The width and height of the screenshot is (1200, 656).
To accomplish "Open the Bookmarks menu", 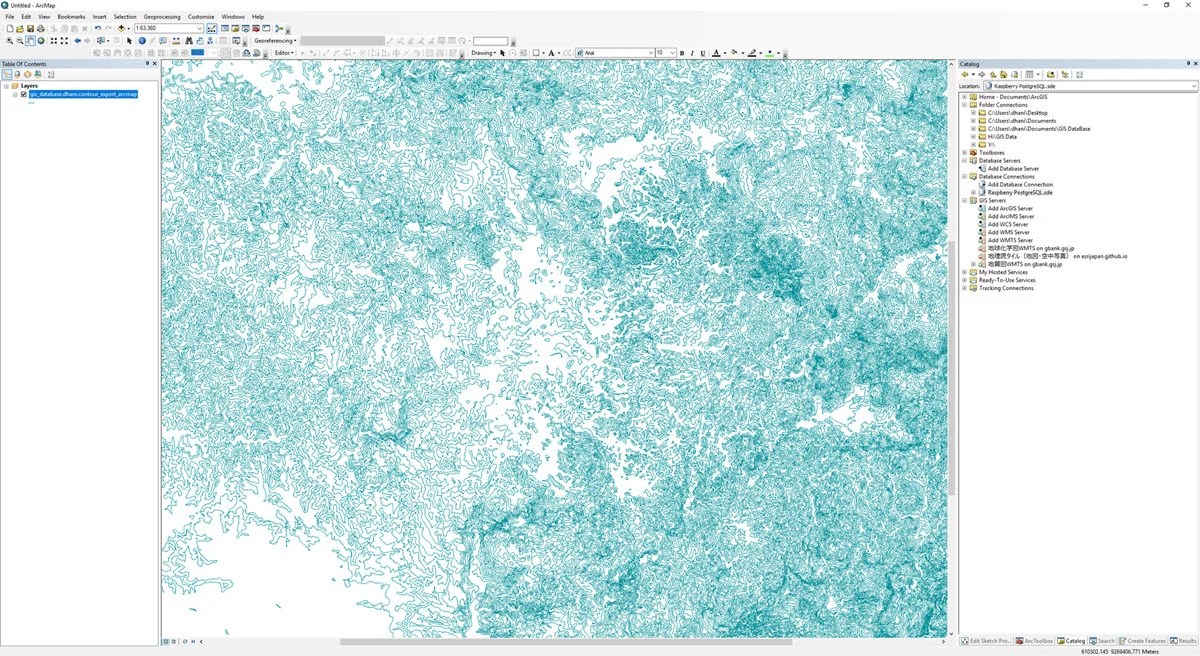I will point(70,16).
